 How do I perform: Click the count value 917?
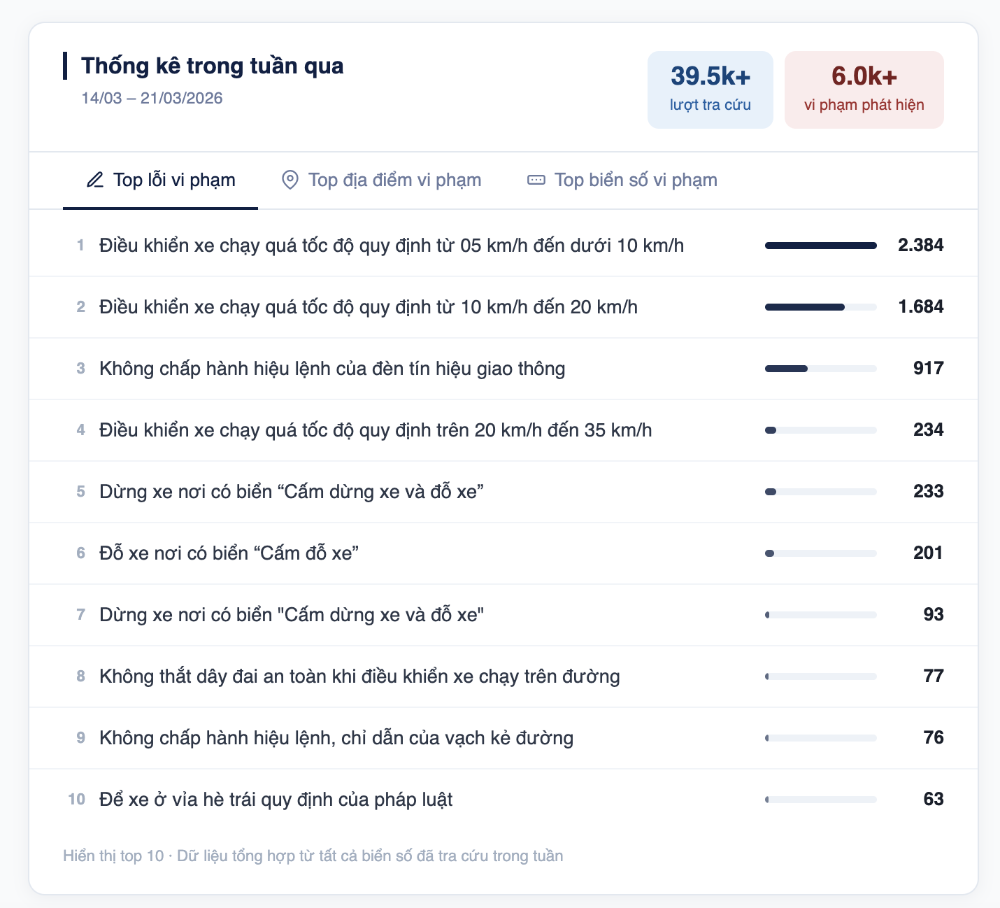pos(931,368)
